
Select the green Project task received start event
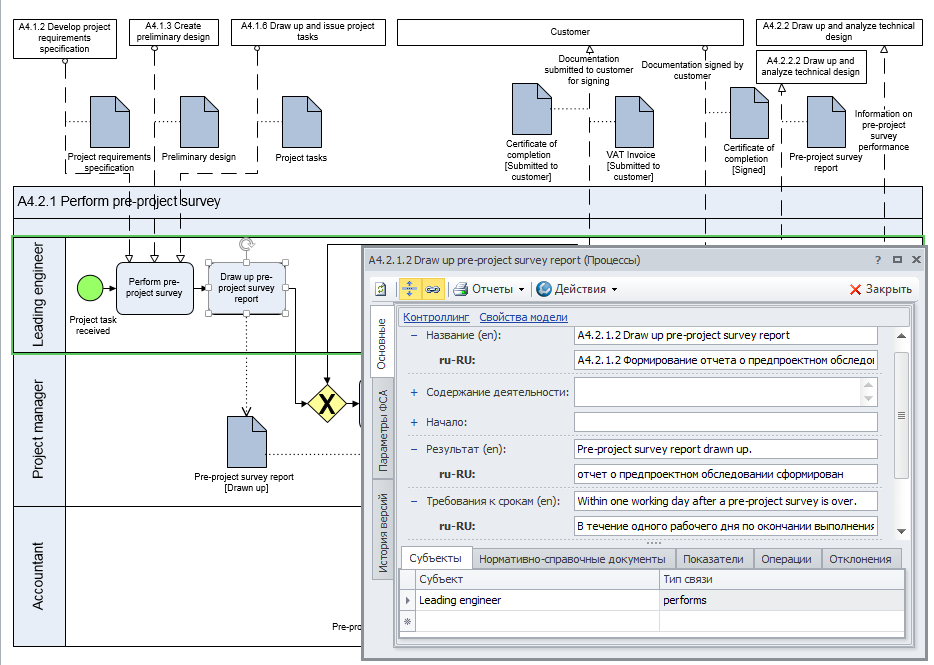(91, 288)
